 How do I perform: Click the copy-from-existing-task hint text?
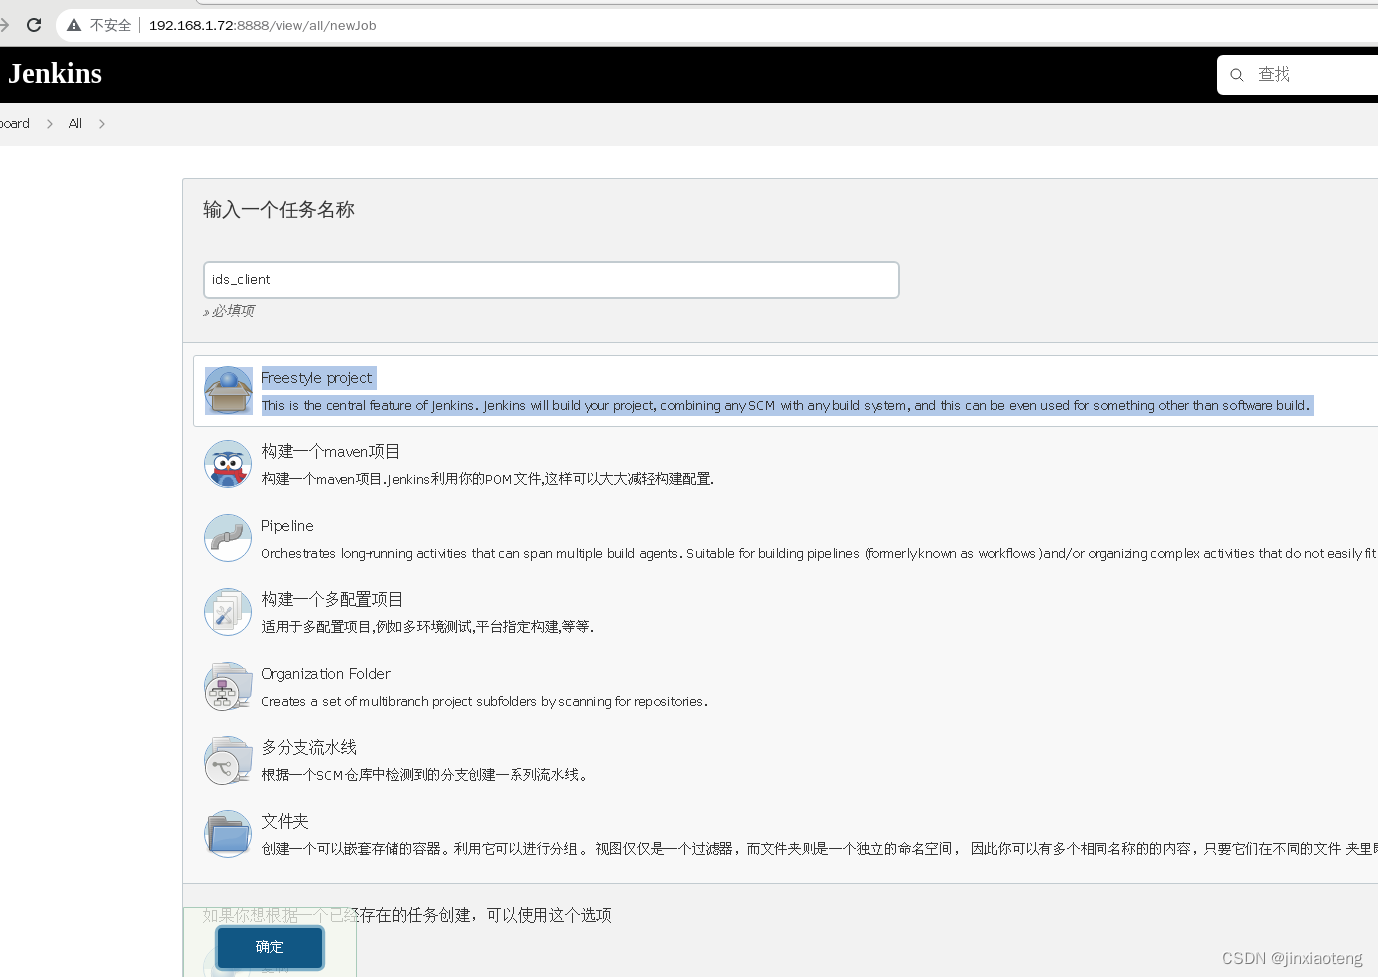[x=407, y=915]
